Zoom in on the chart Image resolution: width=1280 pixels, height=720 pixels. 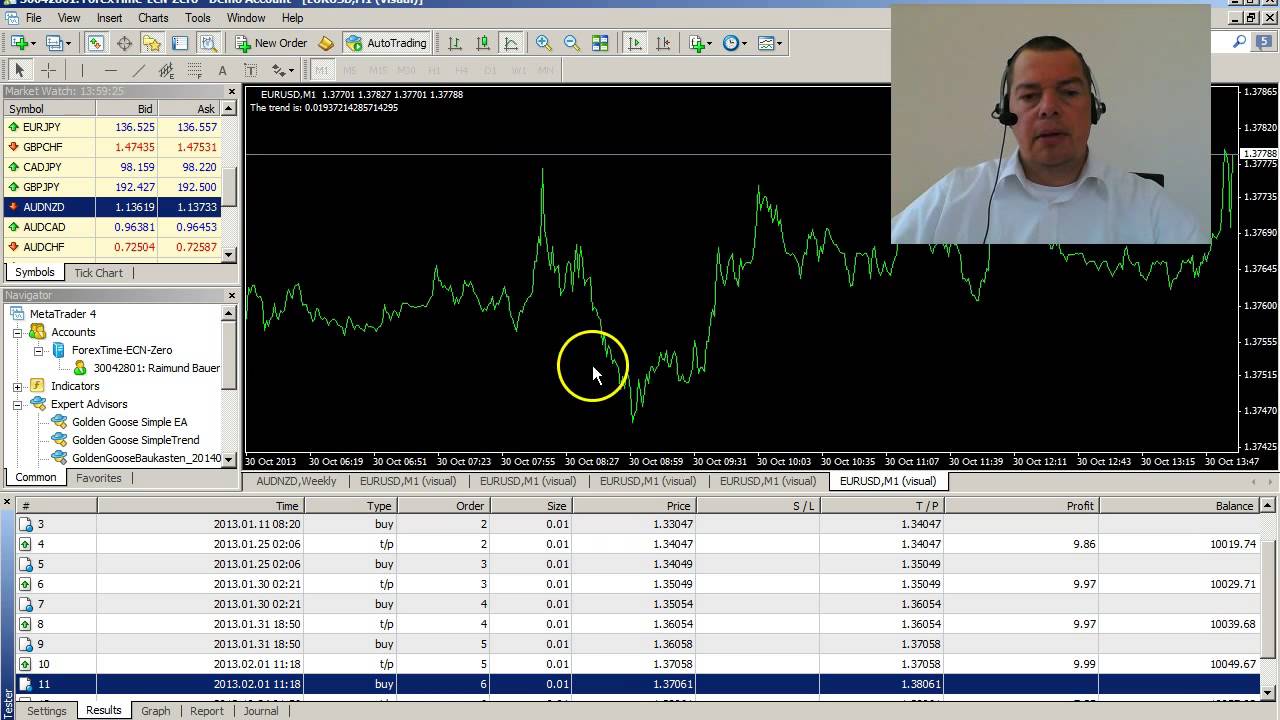(x=543, y=43)
